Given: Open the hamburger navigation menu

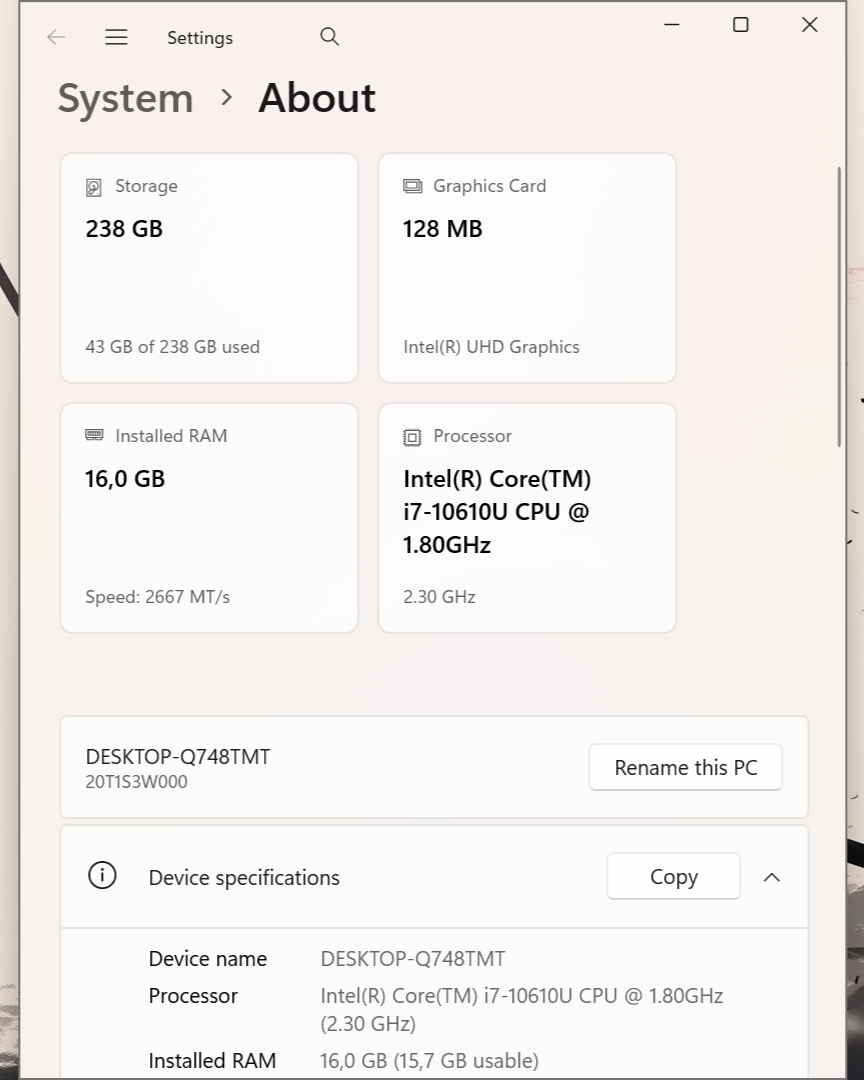Looking at the screenshot, I should pos(116,37).
